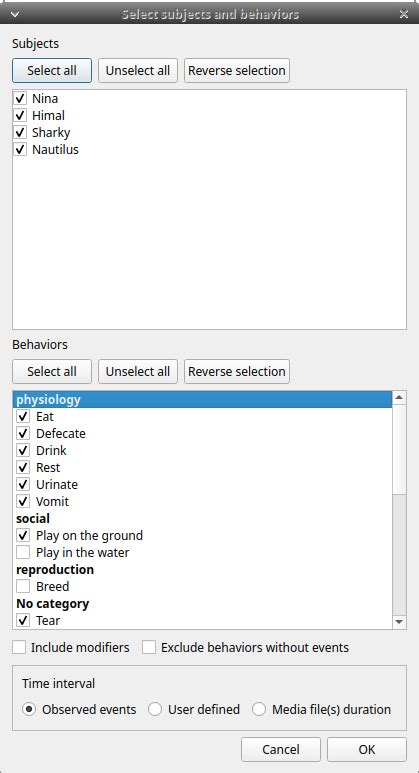
Task: Uncheck Play on the ground behavior
Action: pos(23,535)
